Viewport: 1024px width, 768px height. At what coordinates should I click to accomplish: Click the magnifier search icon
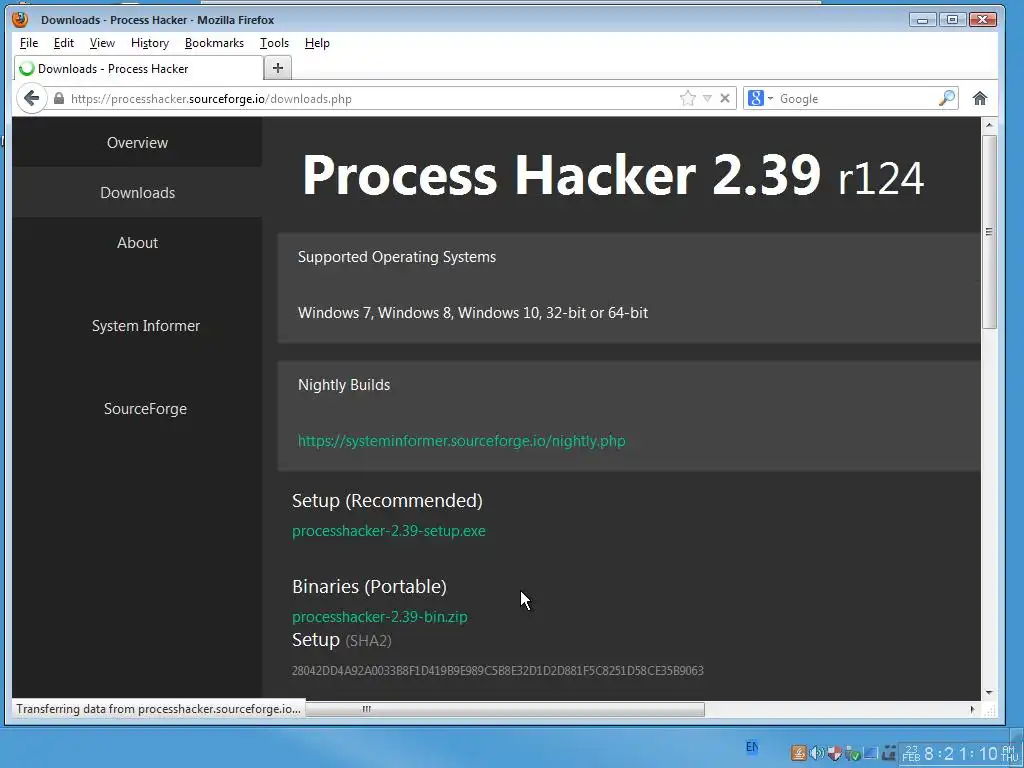coord(946,99)
